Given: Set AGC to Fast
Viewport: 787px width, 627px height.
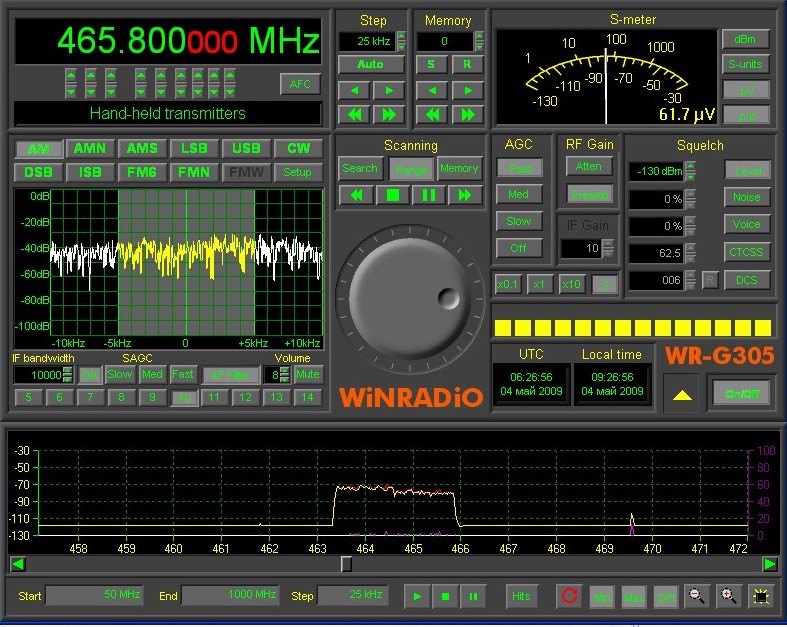Looking at the screenshot, I should pos(519,168).
